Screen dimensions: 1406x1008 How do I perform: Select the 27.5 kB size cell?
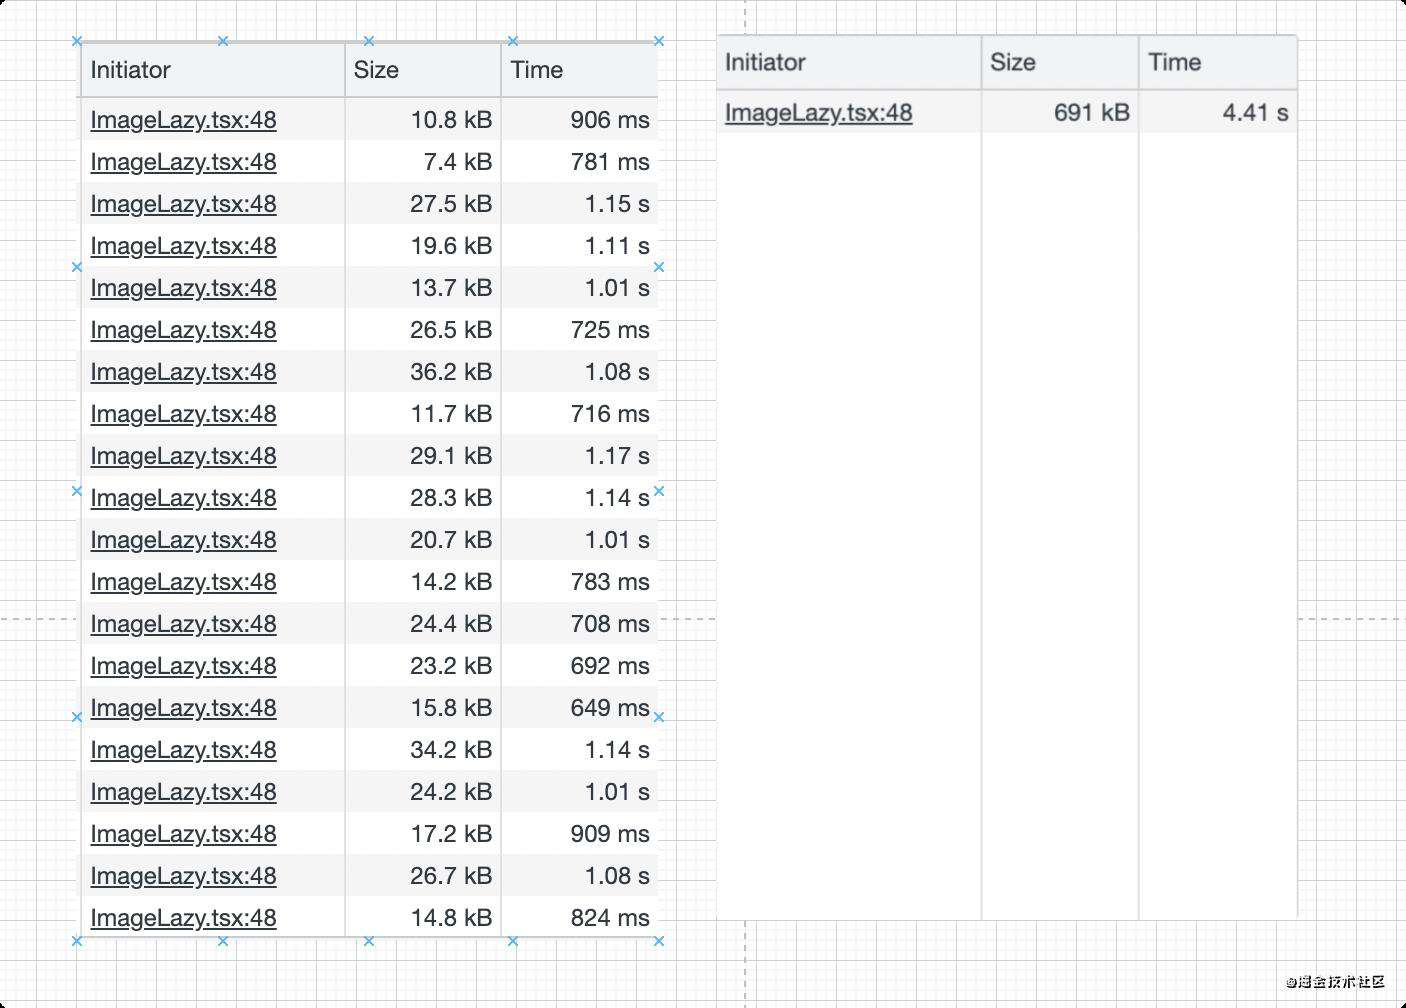[x=423, y=204]
